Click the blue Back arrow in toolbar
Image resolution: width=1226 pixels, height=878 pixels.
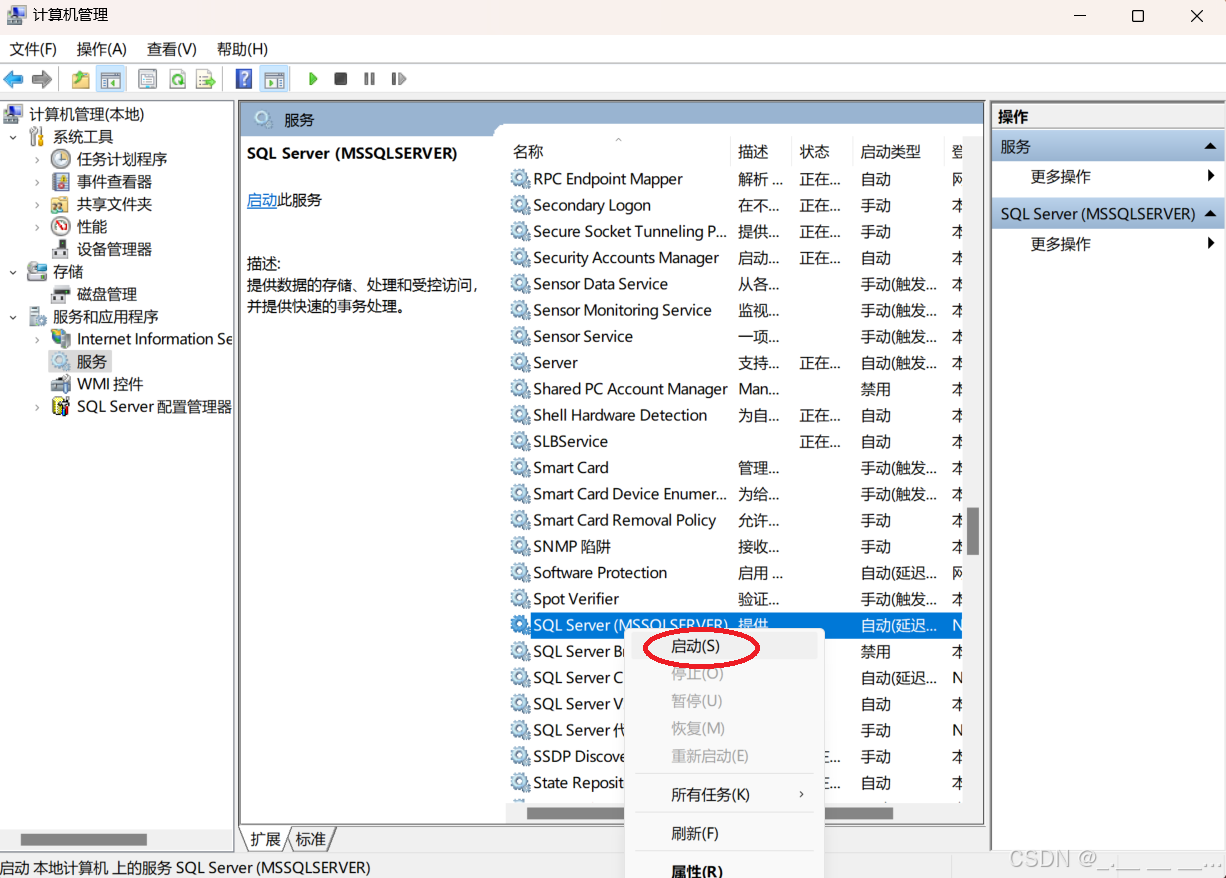coord(14,79)
